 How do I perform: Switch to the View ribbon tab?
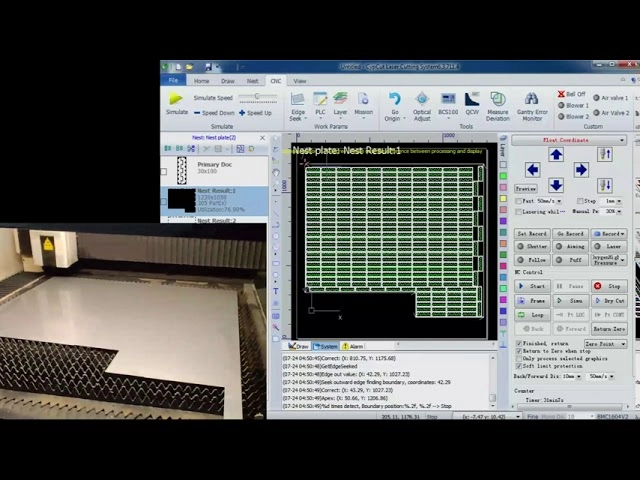click(x=300, y=81)
